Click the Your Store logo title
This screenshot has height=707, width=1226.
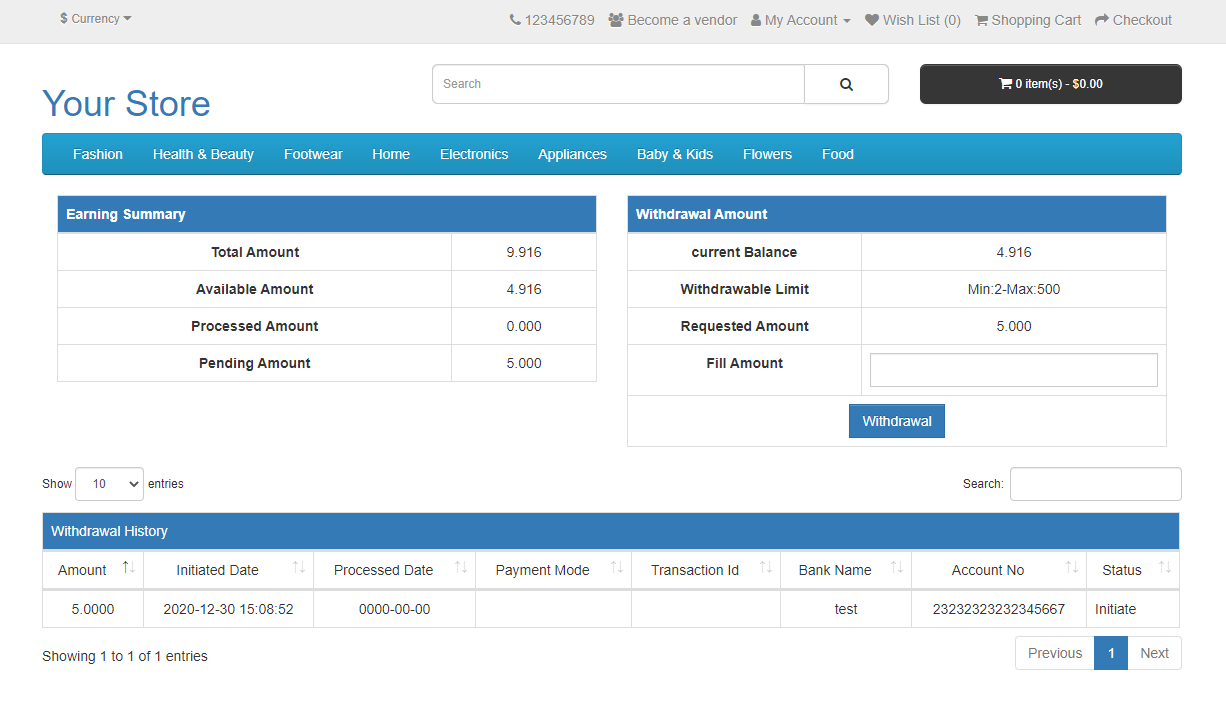point(126,104)
